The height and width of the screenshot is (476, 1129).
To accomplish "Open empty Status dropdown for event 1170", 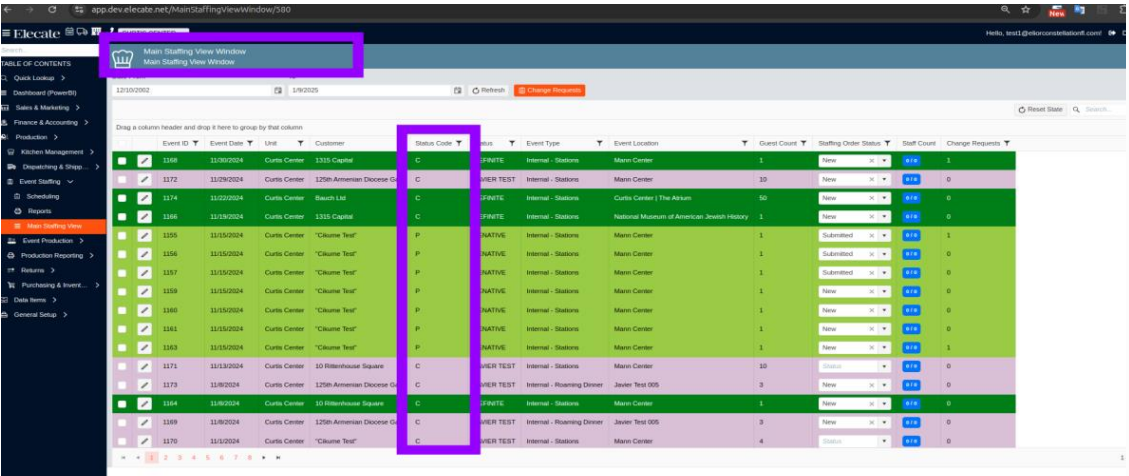I will (x=885, y=441).
